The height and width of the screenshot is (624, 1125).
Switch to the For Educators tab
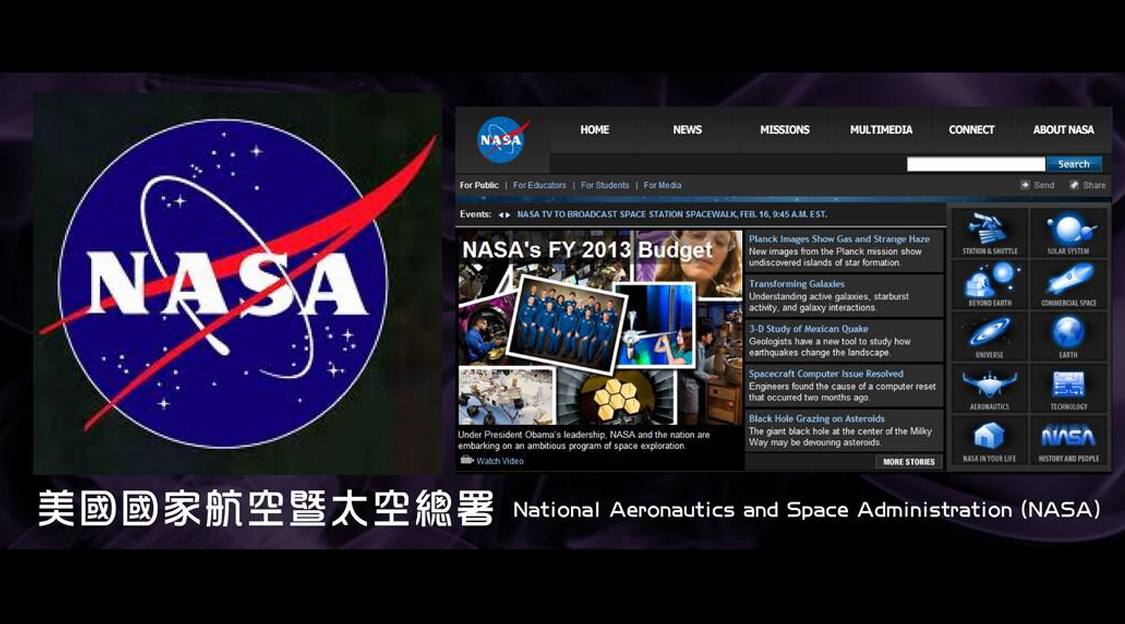click(x=540, y=185)
